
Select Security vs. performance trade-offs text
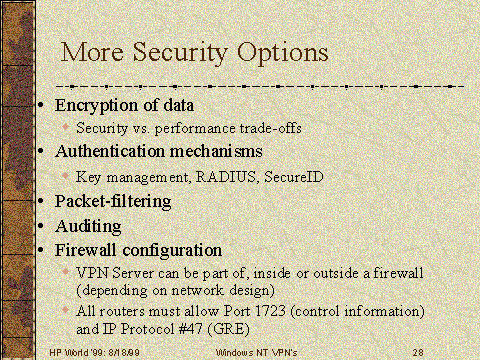tap(189, 128)
